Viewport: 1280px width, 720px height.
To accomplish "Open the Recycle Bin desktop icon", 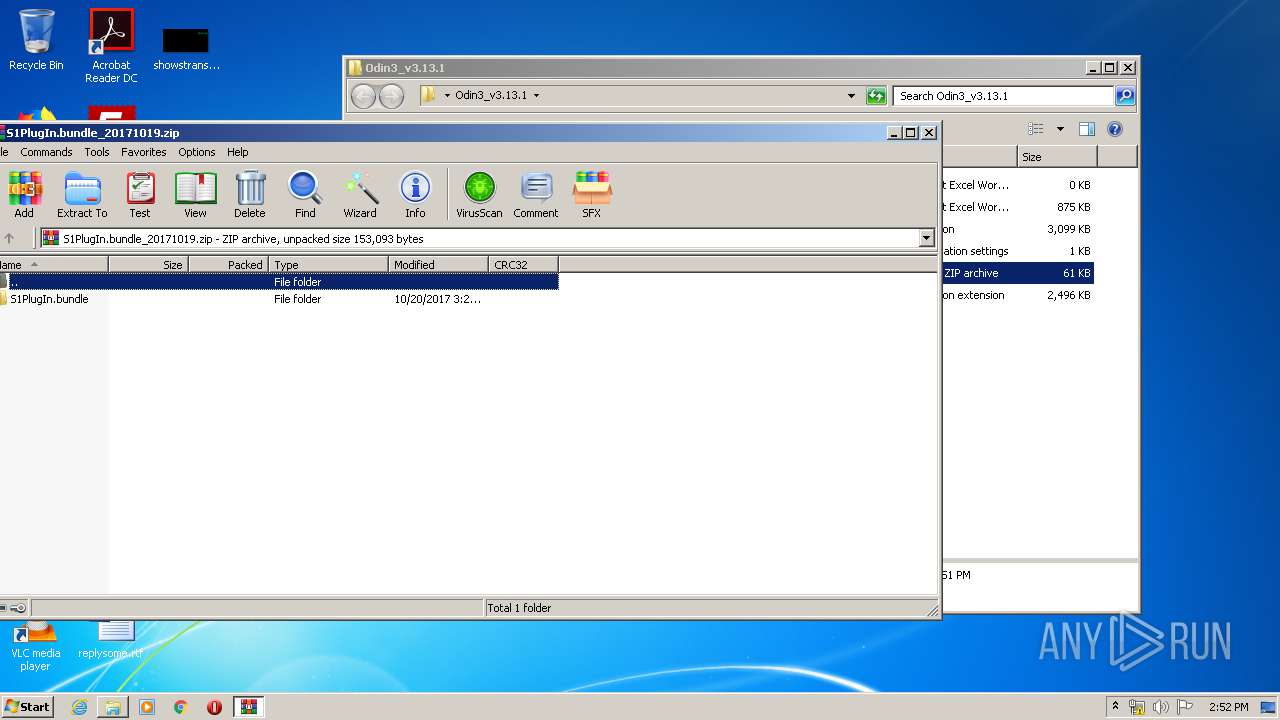I will tap(36, 40).
